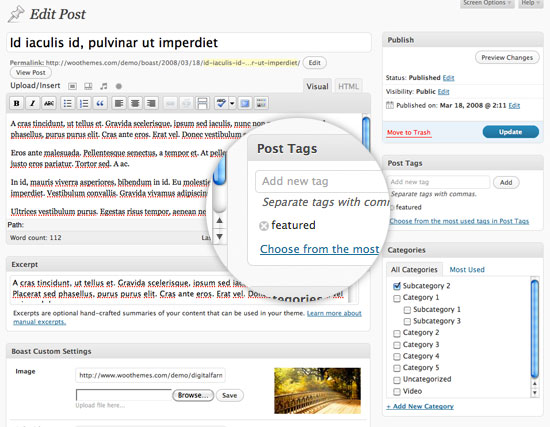550x427 pixels.
Task: Click the Add new tag input field
Action: pyautogui.click(x=439, y=182)
